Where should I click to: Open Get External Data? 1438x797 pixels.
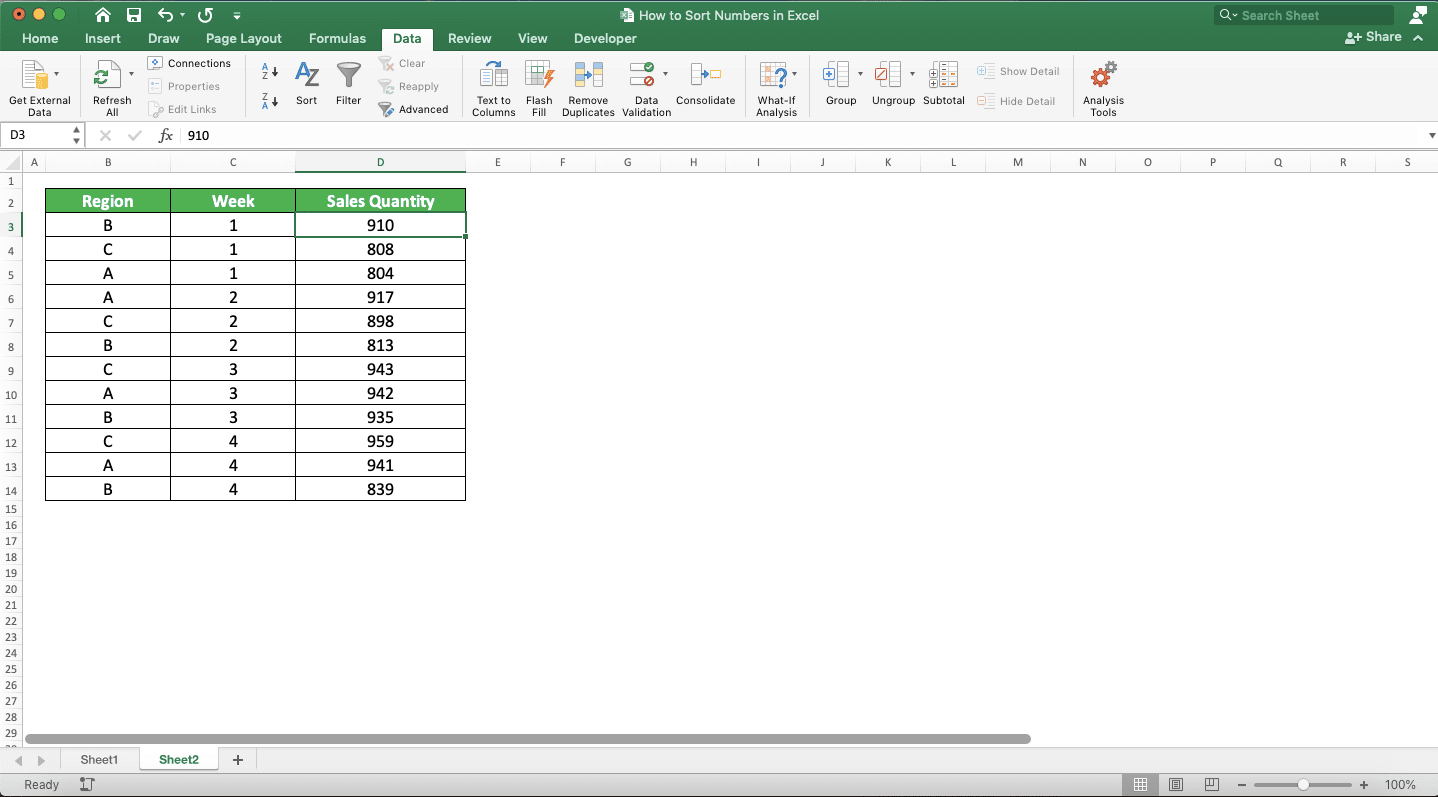click(x=40, y=88)
